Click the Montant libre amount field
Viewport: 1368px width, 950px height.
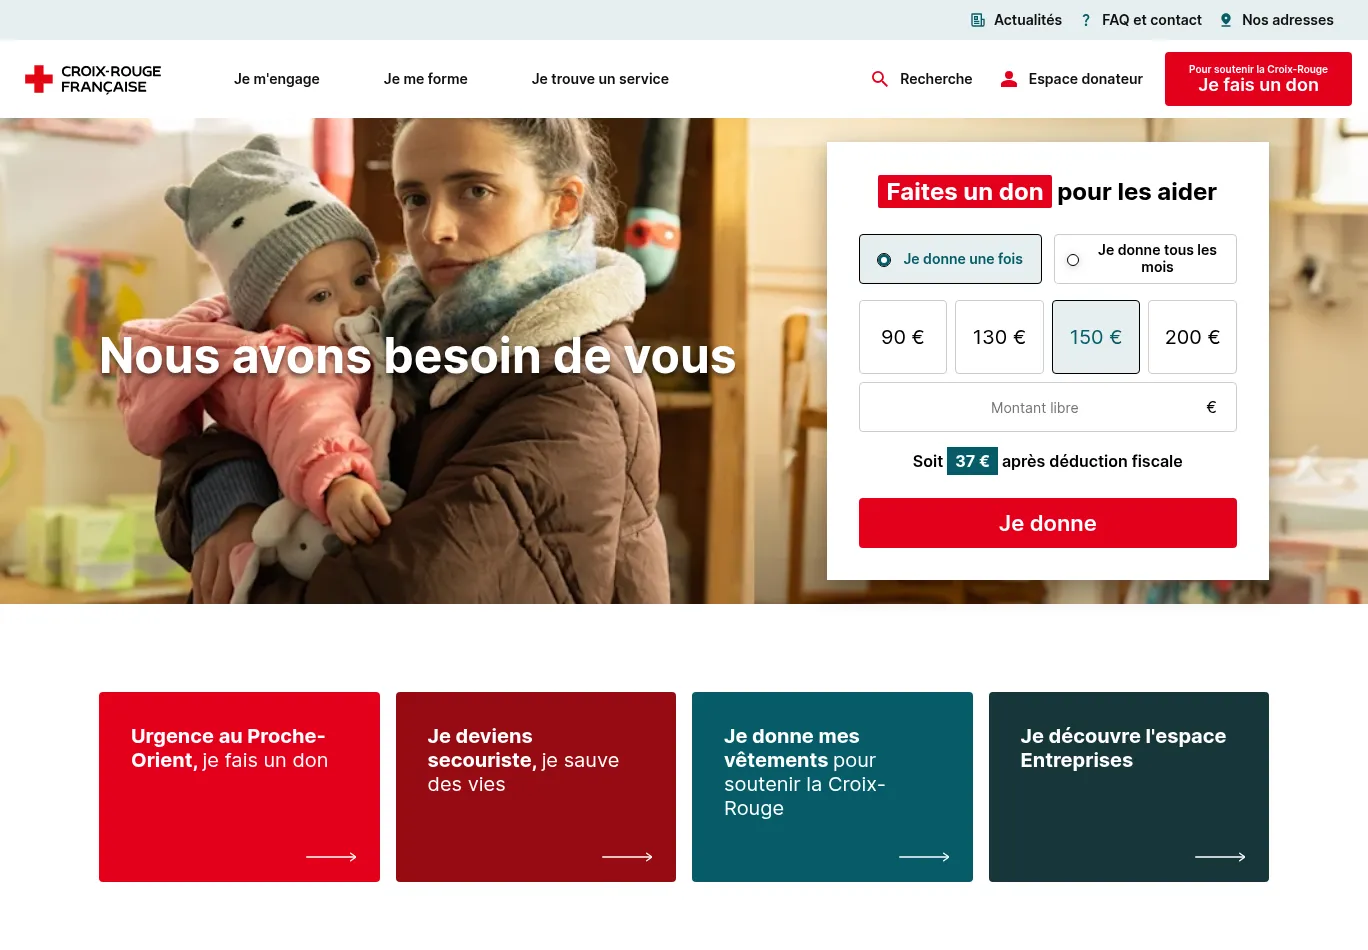[1048, 407]
